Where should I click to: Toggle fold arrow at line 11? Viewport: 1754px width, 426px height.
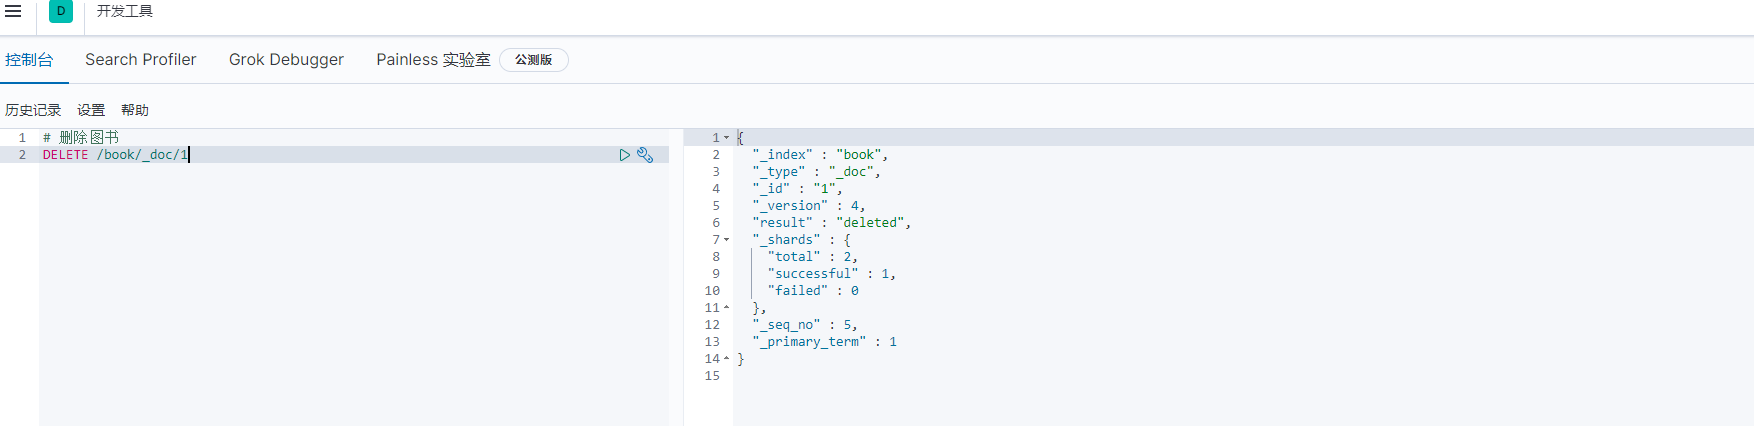tap(727, 308)
